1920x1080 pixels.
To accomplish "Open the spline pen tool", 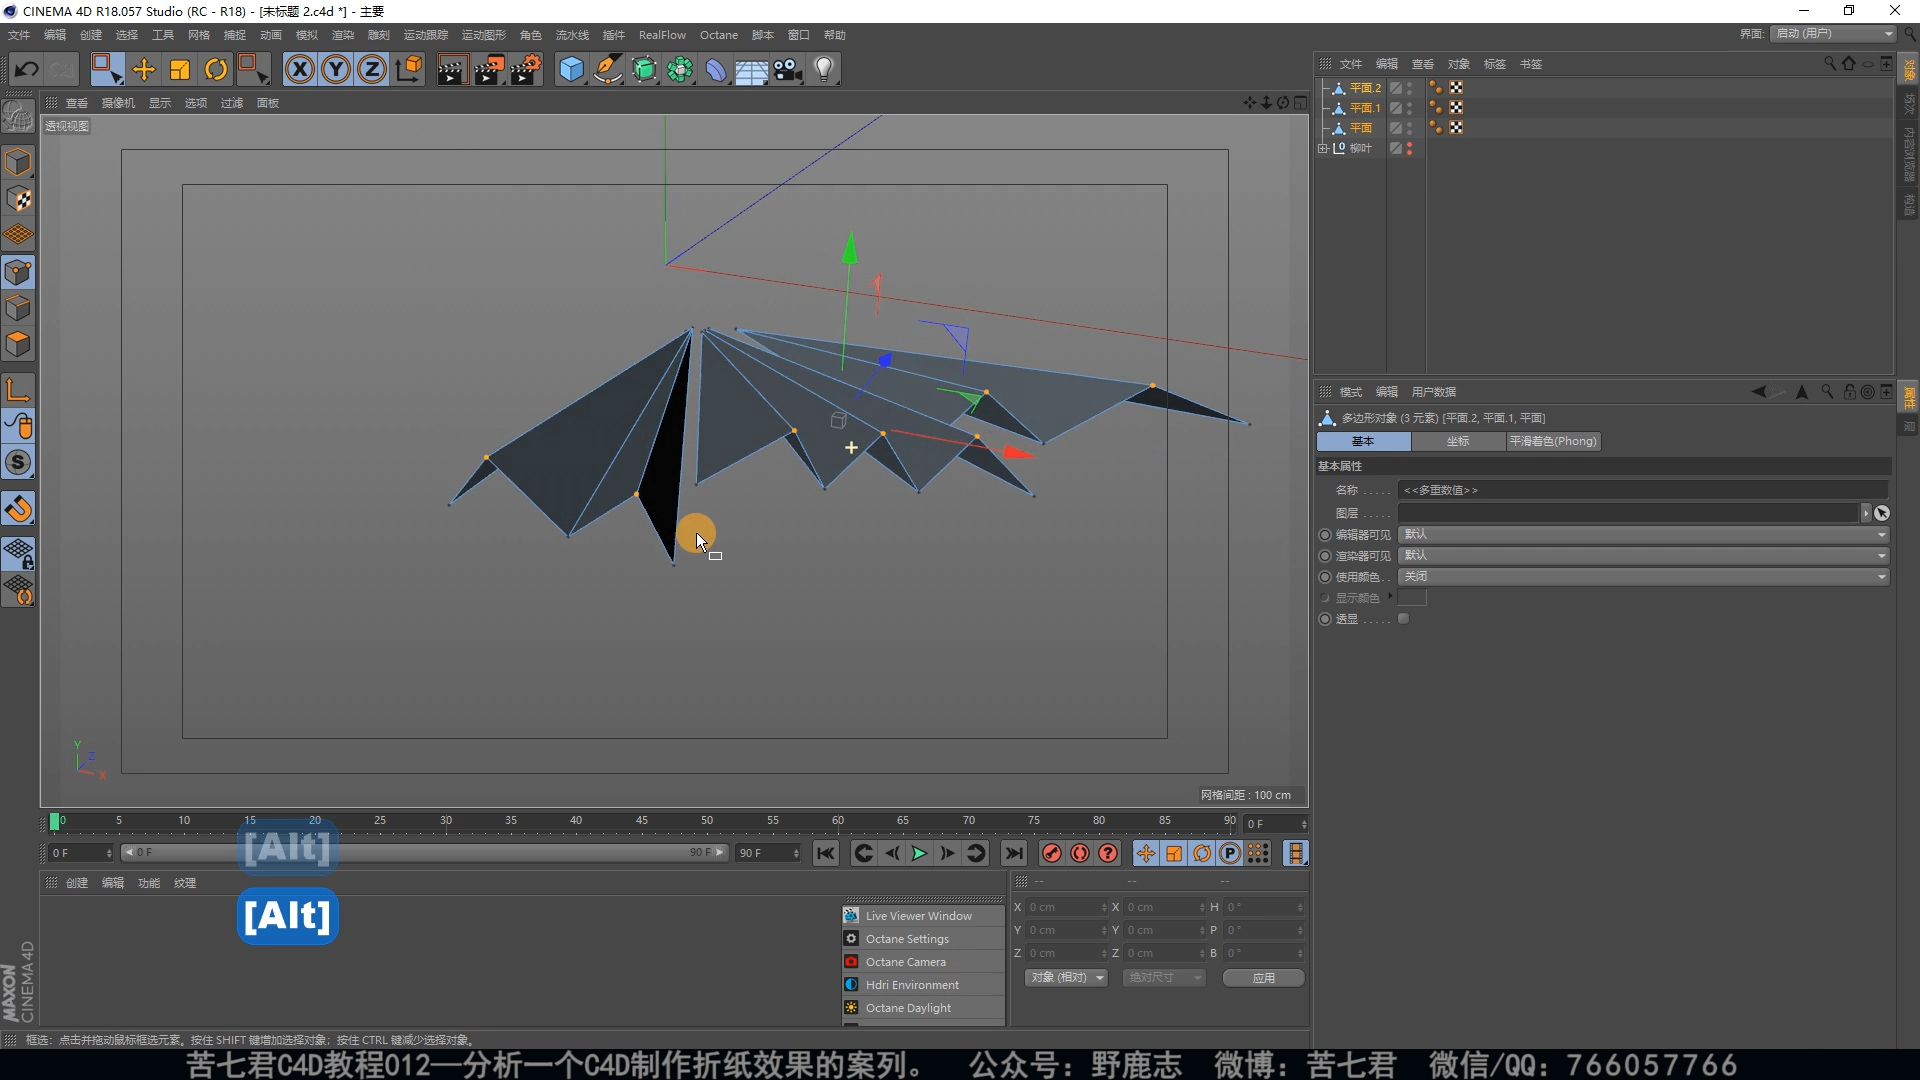I will (608, 69).
